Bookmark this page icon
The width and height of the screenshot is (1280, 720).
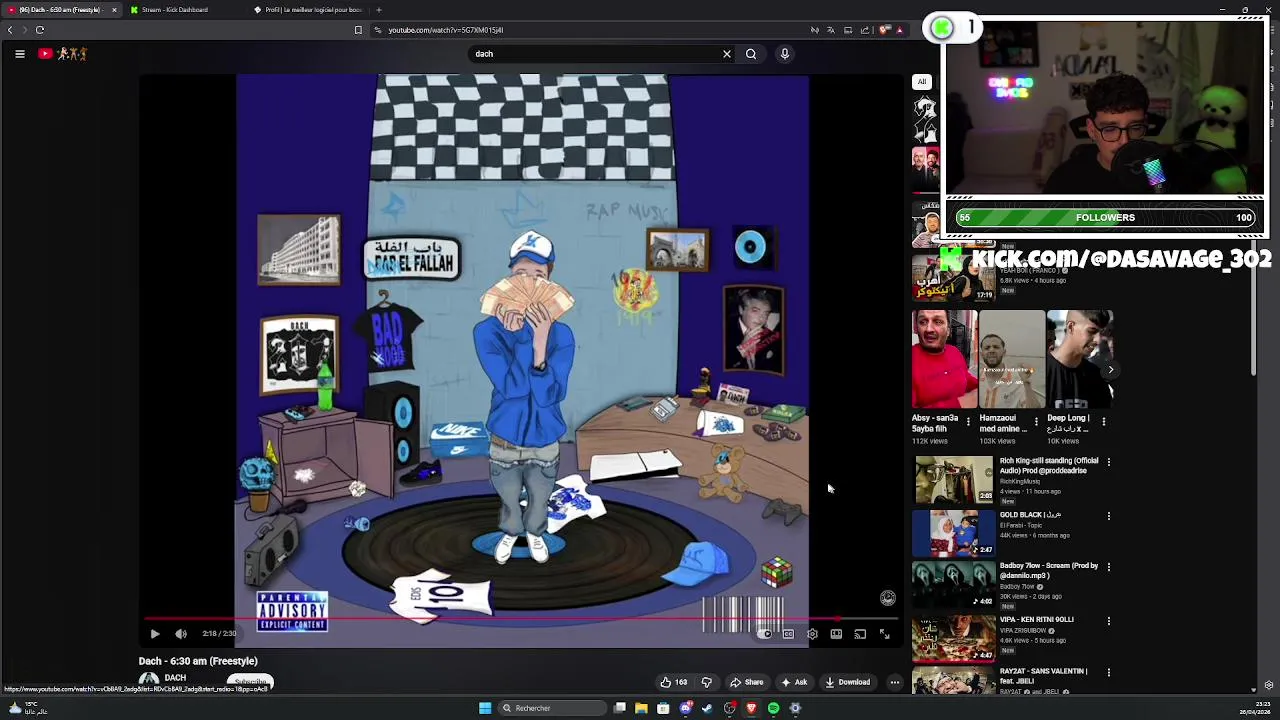point(358,30)
